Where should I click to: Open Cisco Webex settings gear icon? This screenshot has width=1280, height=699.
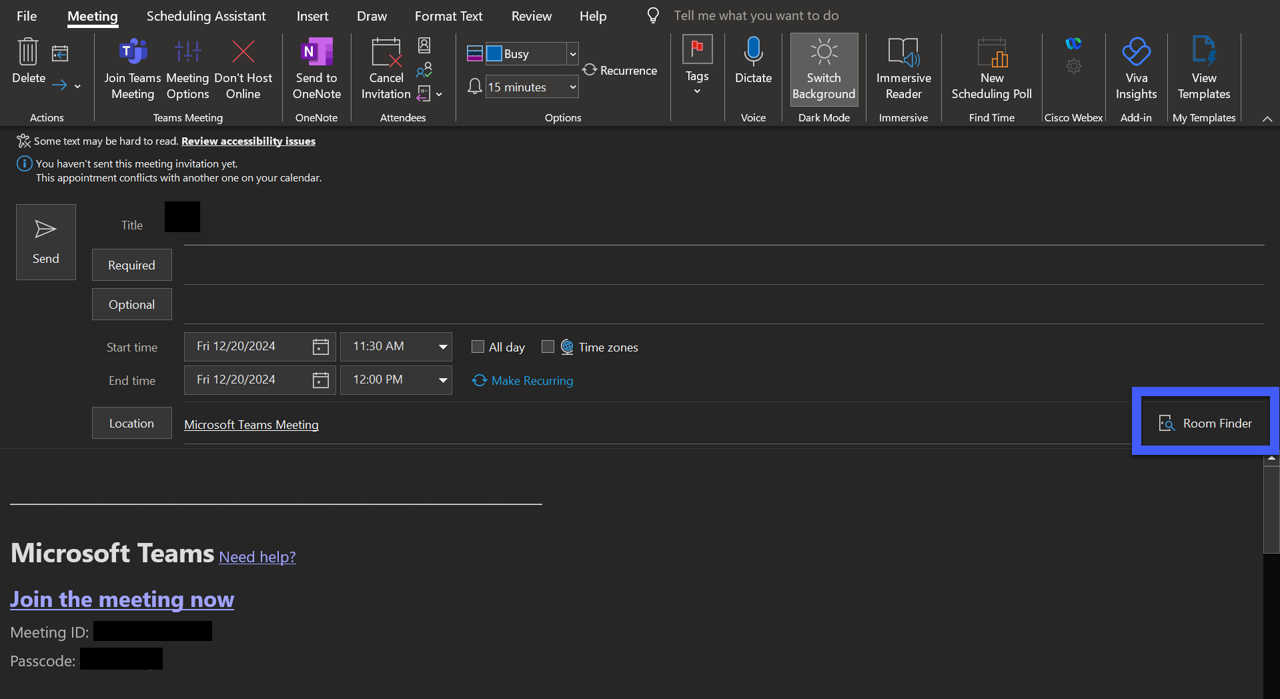(x=1073, y=66)
